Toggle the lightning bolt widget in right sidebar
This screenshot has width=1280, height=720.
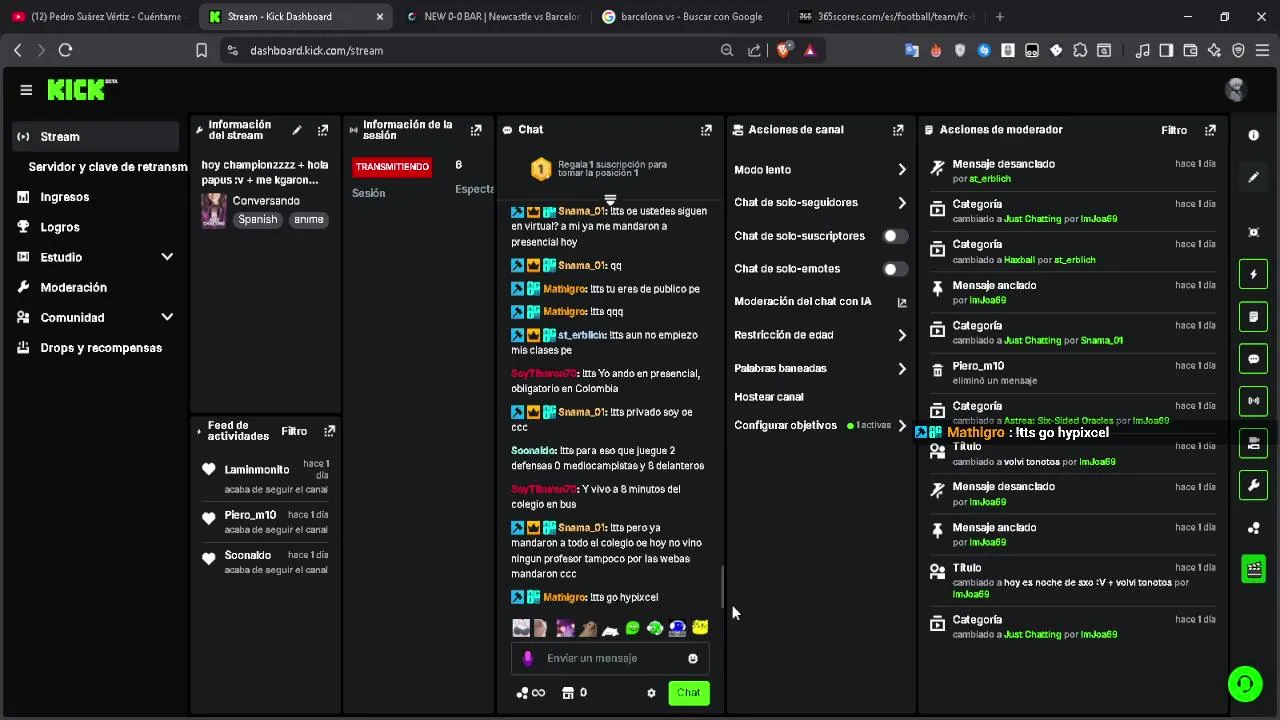(x=1254, y=274)
